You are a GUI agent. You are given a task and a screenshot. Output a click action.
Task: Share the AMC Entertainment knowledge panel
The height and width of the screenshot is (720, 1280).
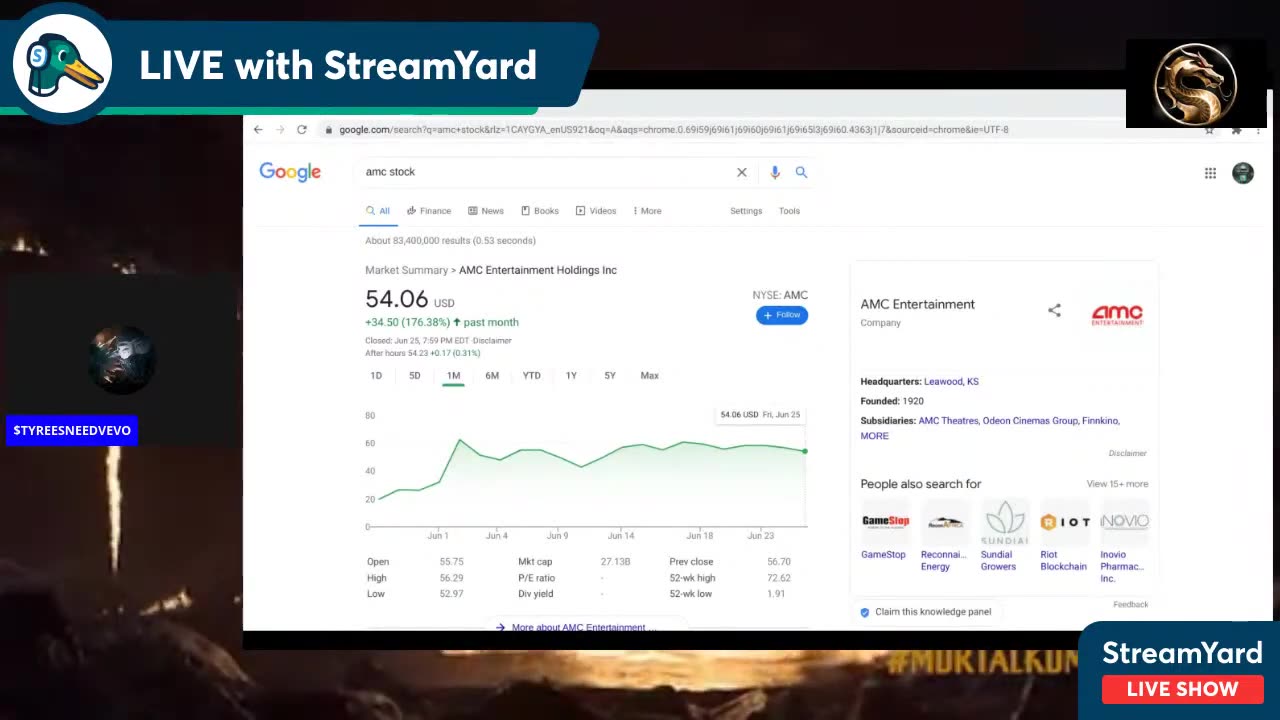coord(1054,311)
